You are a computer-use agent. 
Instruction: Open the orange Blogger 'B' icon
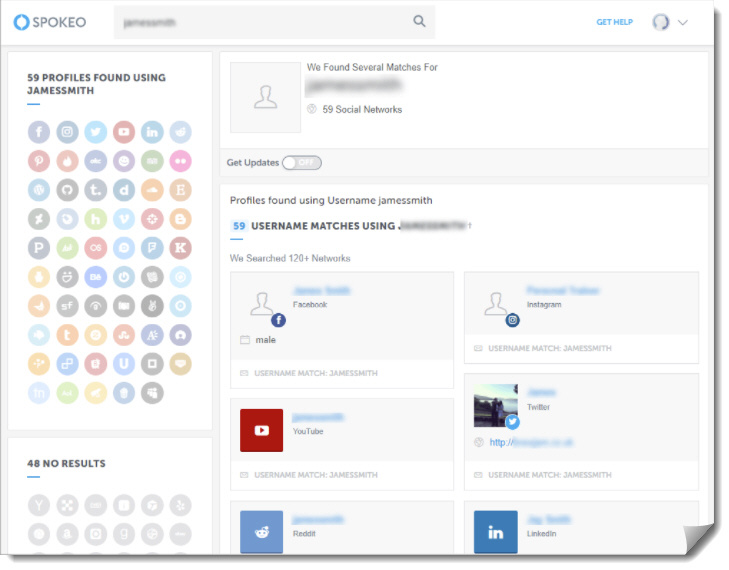click(180, 219)
